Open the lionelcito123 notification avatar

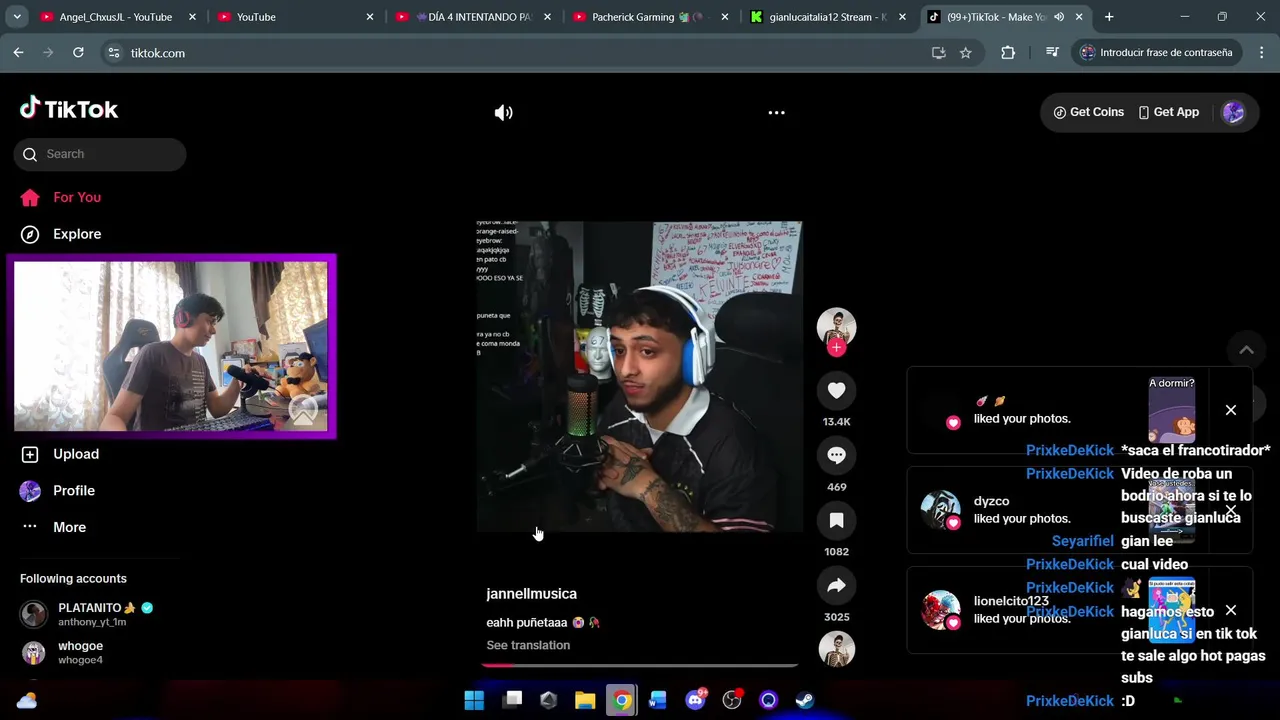pyautogui.click(x=940, y=610)
